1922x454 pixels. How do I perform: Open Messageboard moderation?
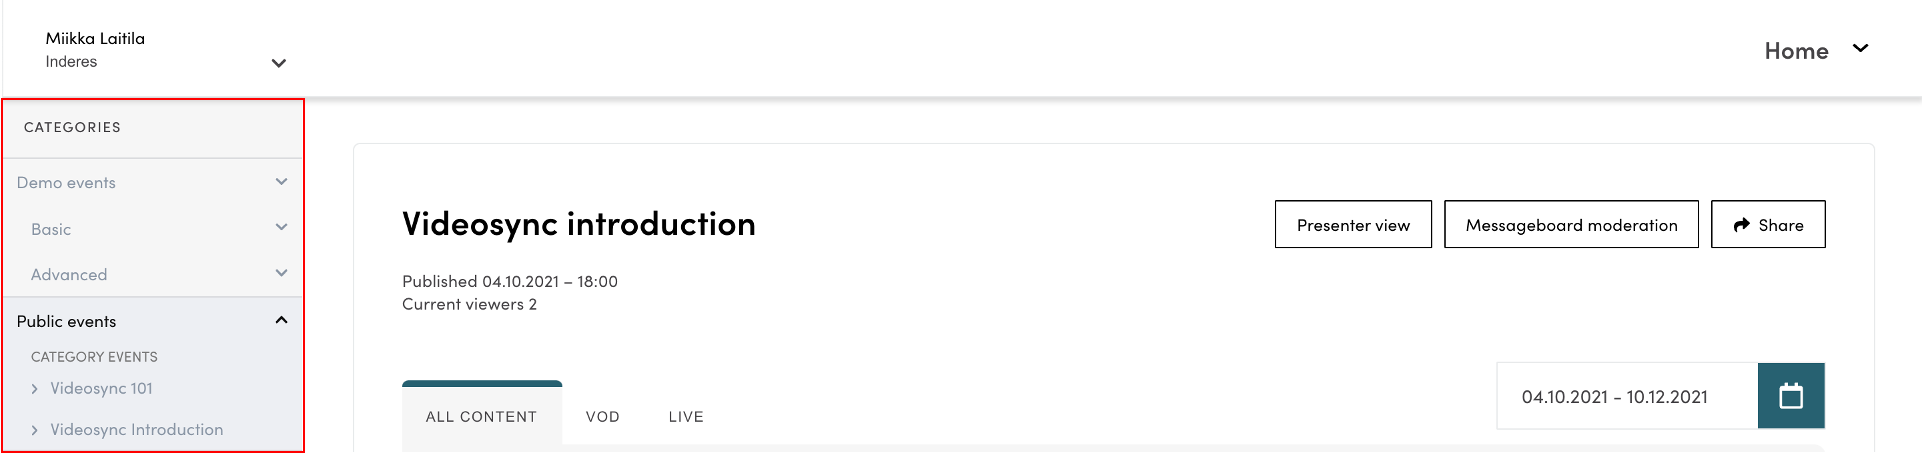[x=1570, y=225]
